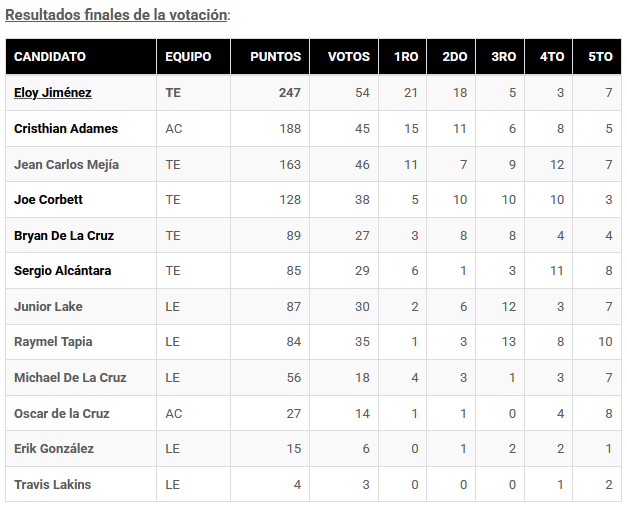Click the Junior Lake name cell

[46, 307]
